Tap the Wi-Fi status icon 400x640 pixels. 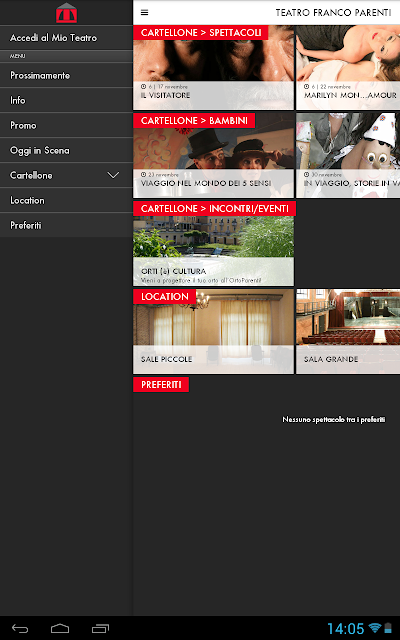coord(374,628)
